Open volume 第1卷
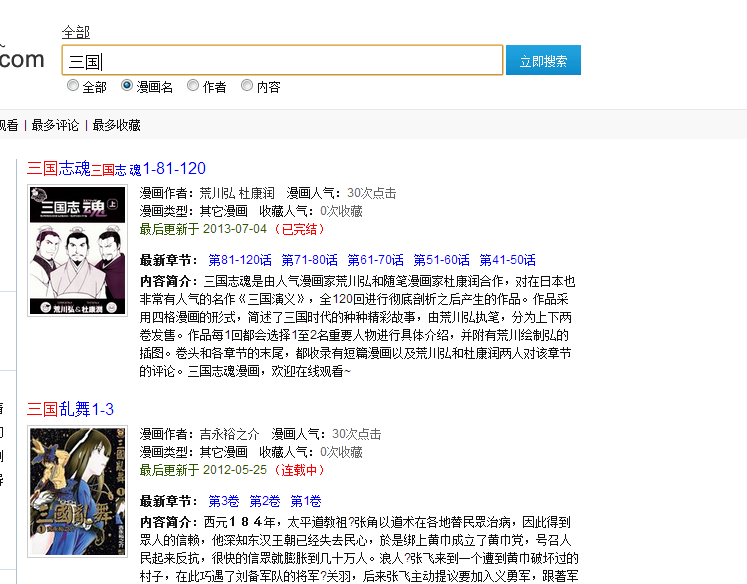The image size is (747, 584). (306, 501)
